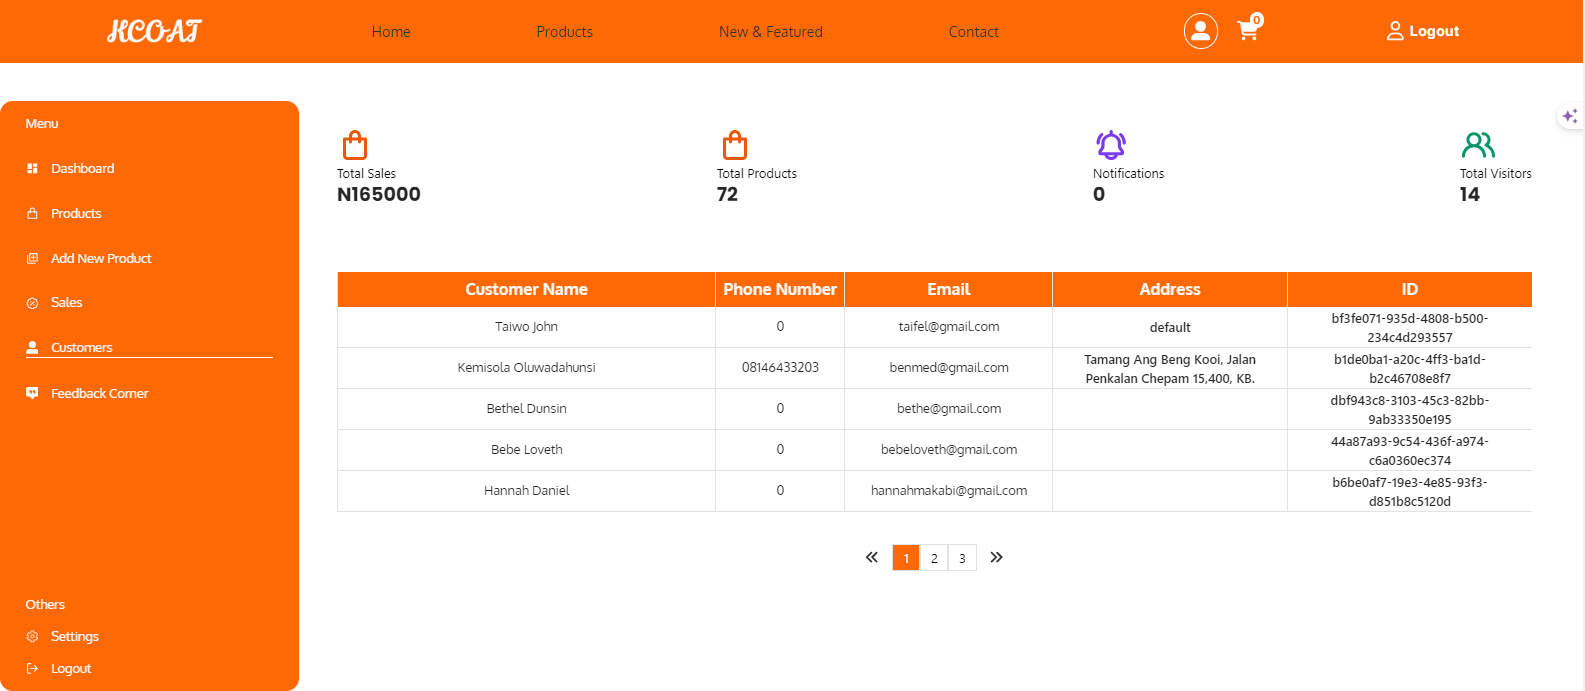
Task: Click the Settings gear icon in sidebar
Action: (32, 636)
